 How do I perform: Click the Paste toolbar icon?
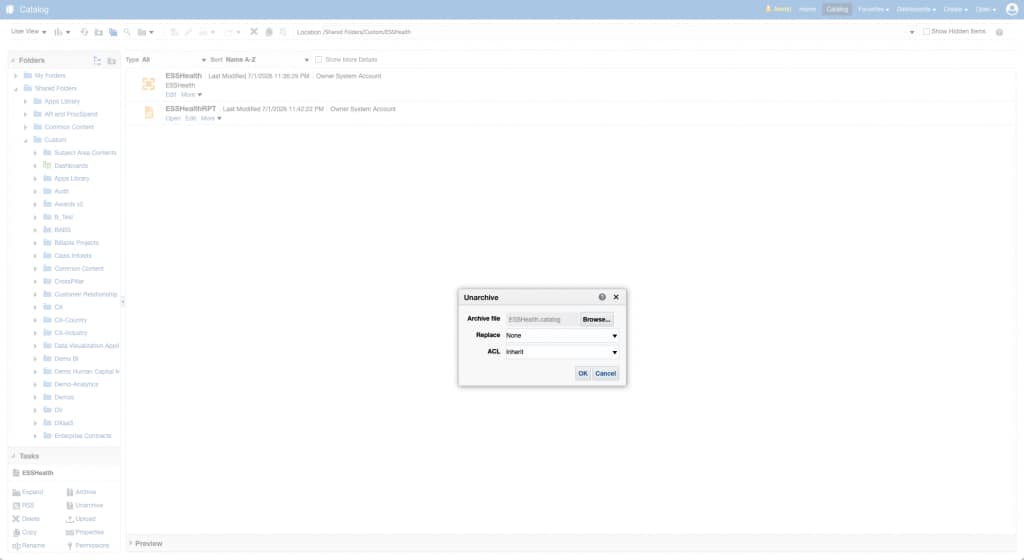[283, 31]
